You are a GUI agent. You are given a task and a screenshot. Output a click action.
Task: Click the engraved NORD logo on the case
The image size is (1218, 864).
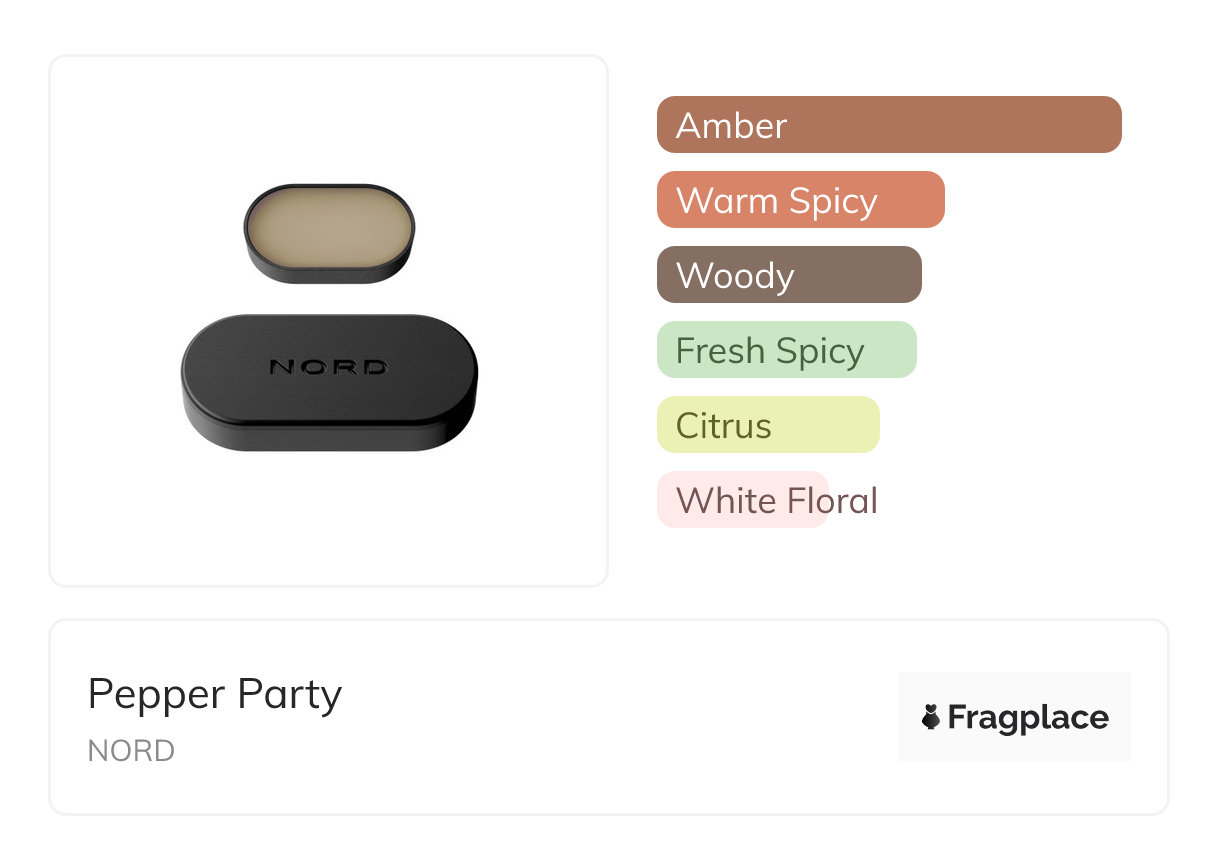(329, 367)
